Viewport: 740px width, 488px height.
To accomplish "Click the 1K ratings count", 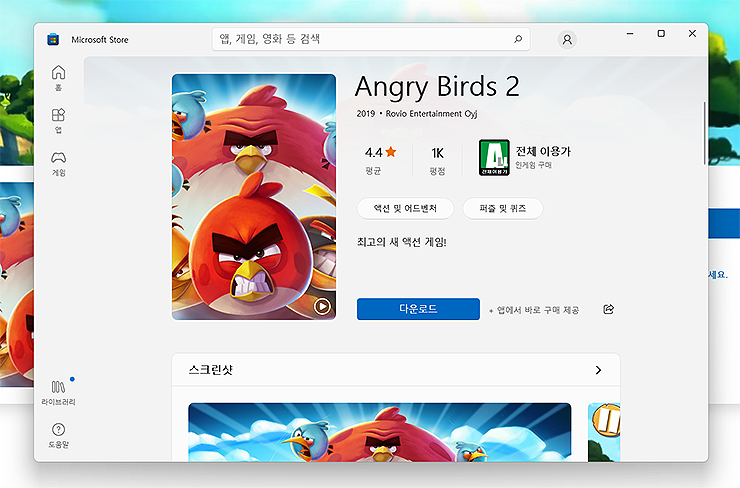I will click(437, 153).
